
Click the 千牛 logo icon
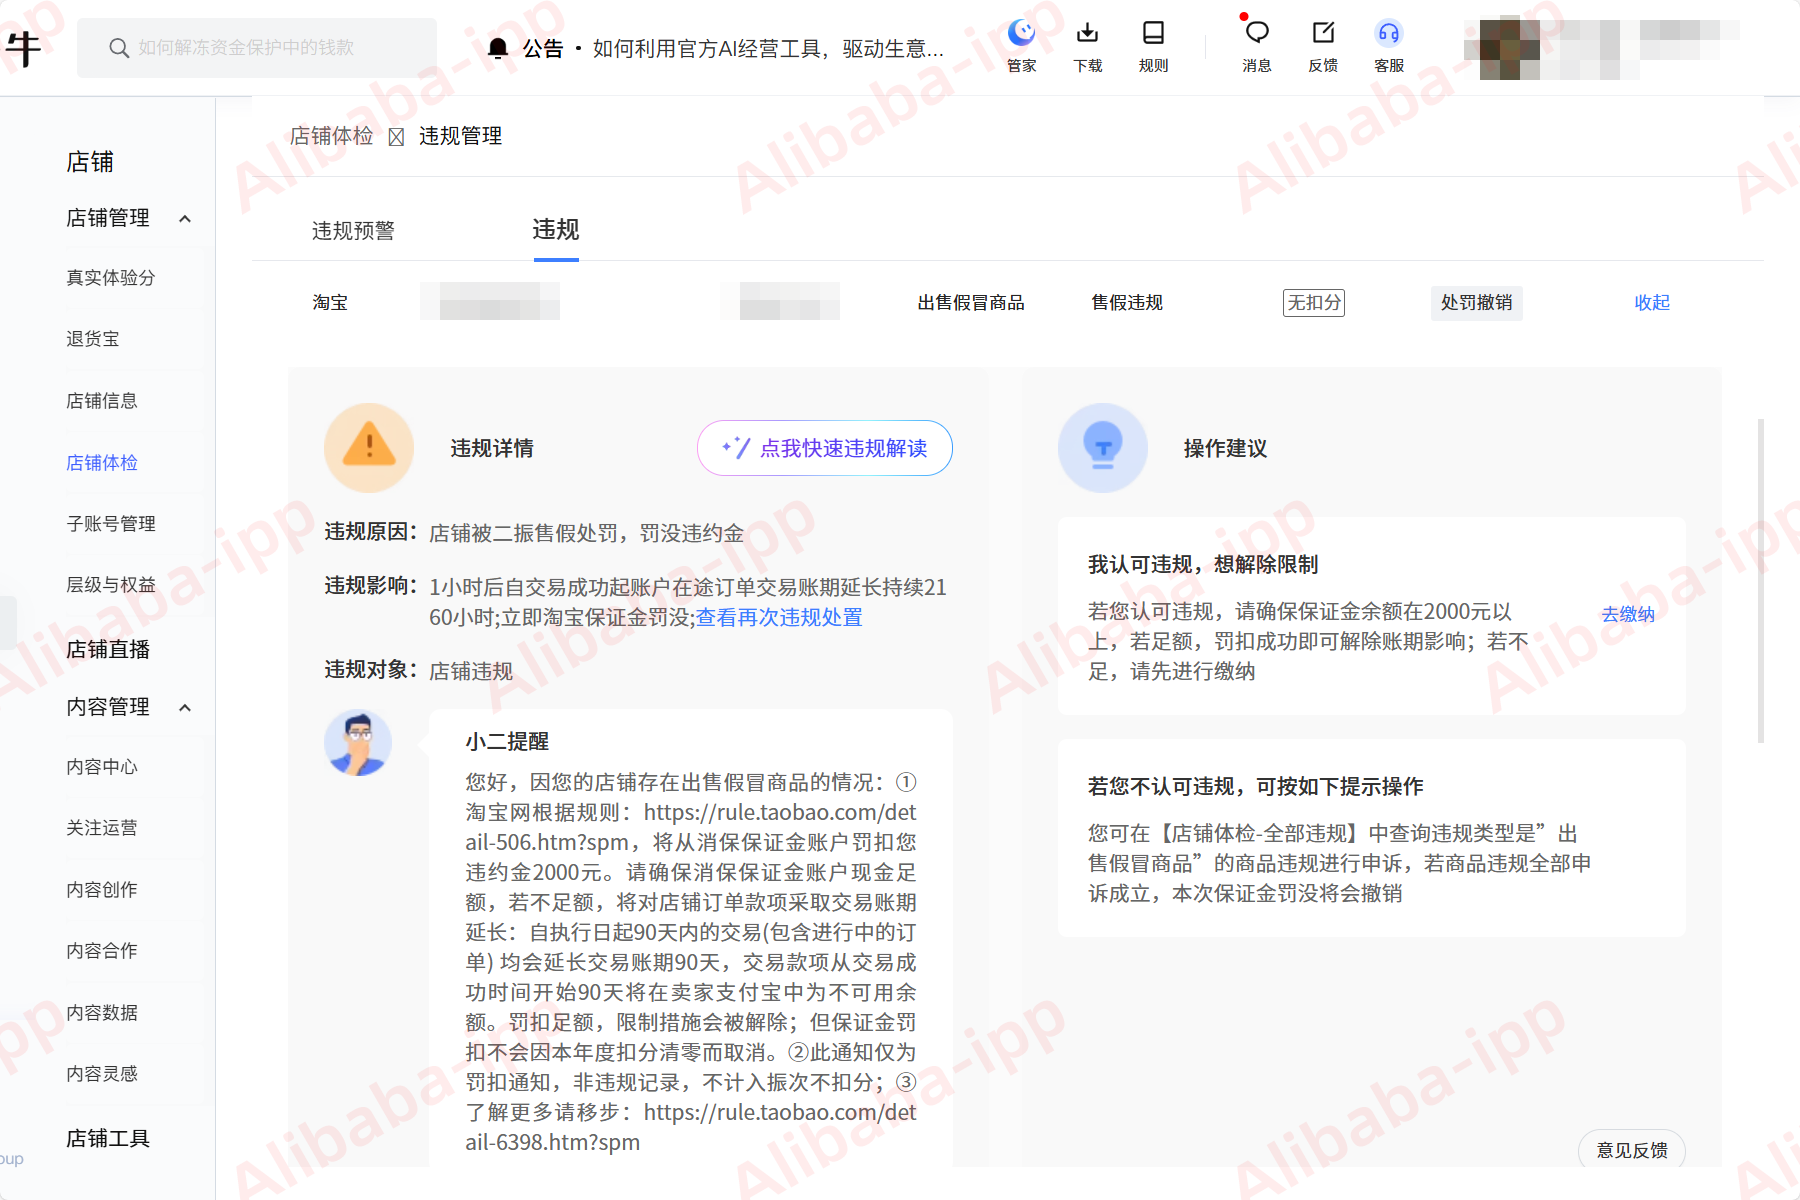[23, 48]
